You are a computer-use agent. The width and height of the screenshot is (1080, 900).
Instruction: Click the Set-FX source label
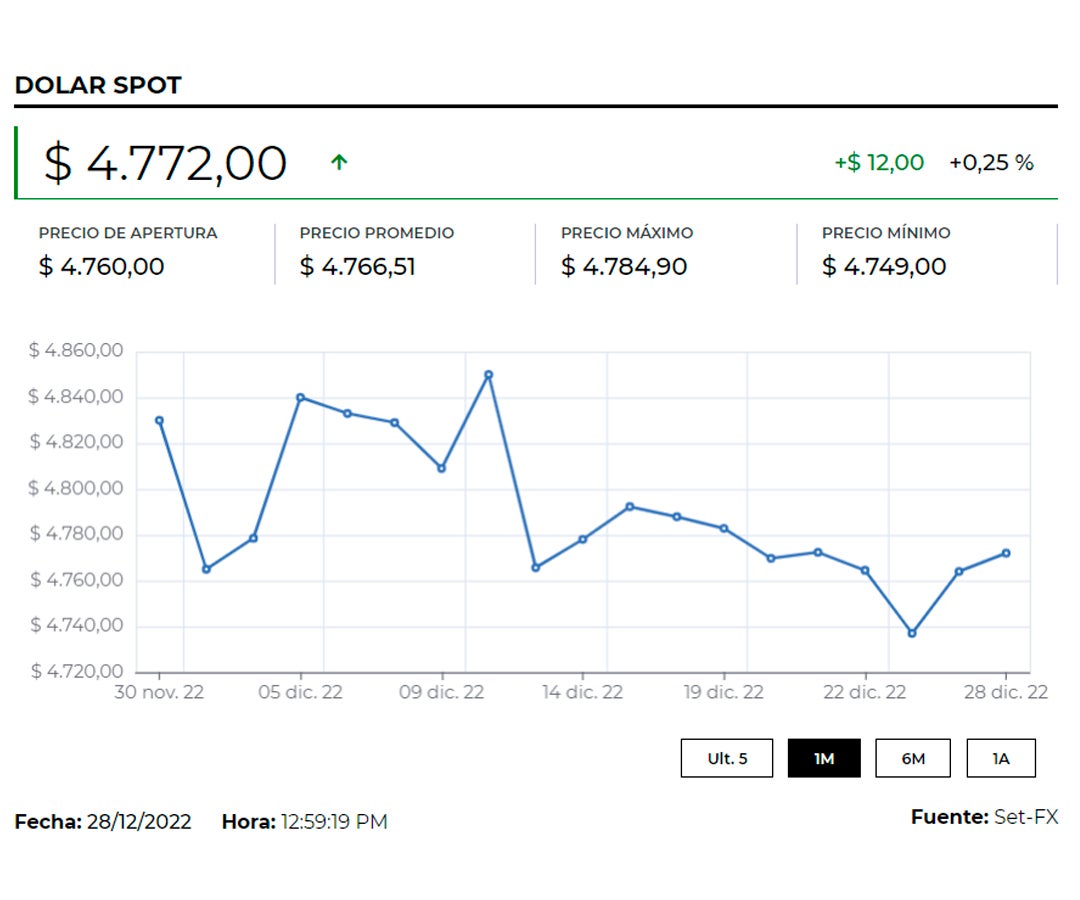point(1025,817)
